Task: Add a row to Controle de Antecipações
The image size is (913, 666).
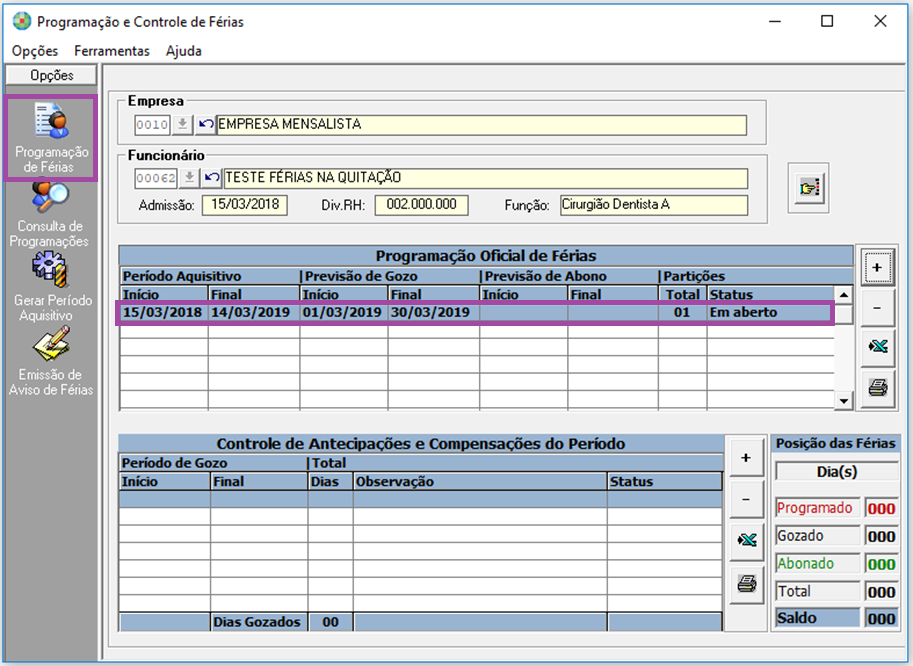Action: tap(746, 458)
